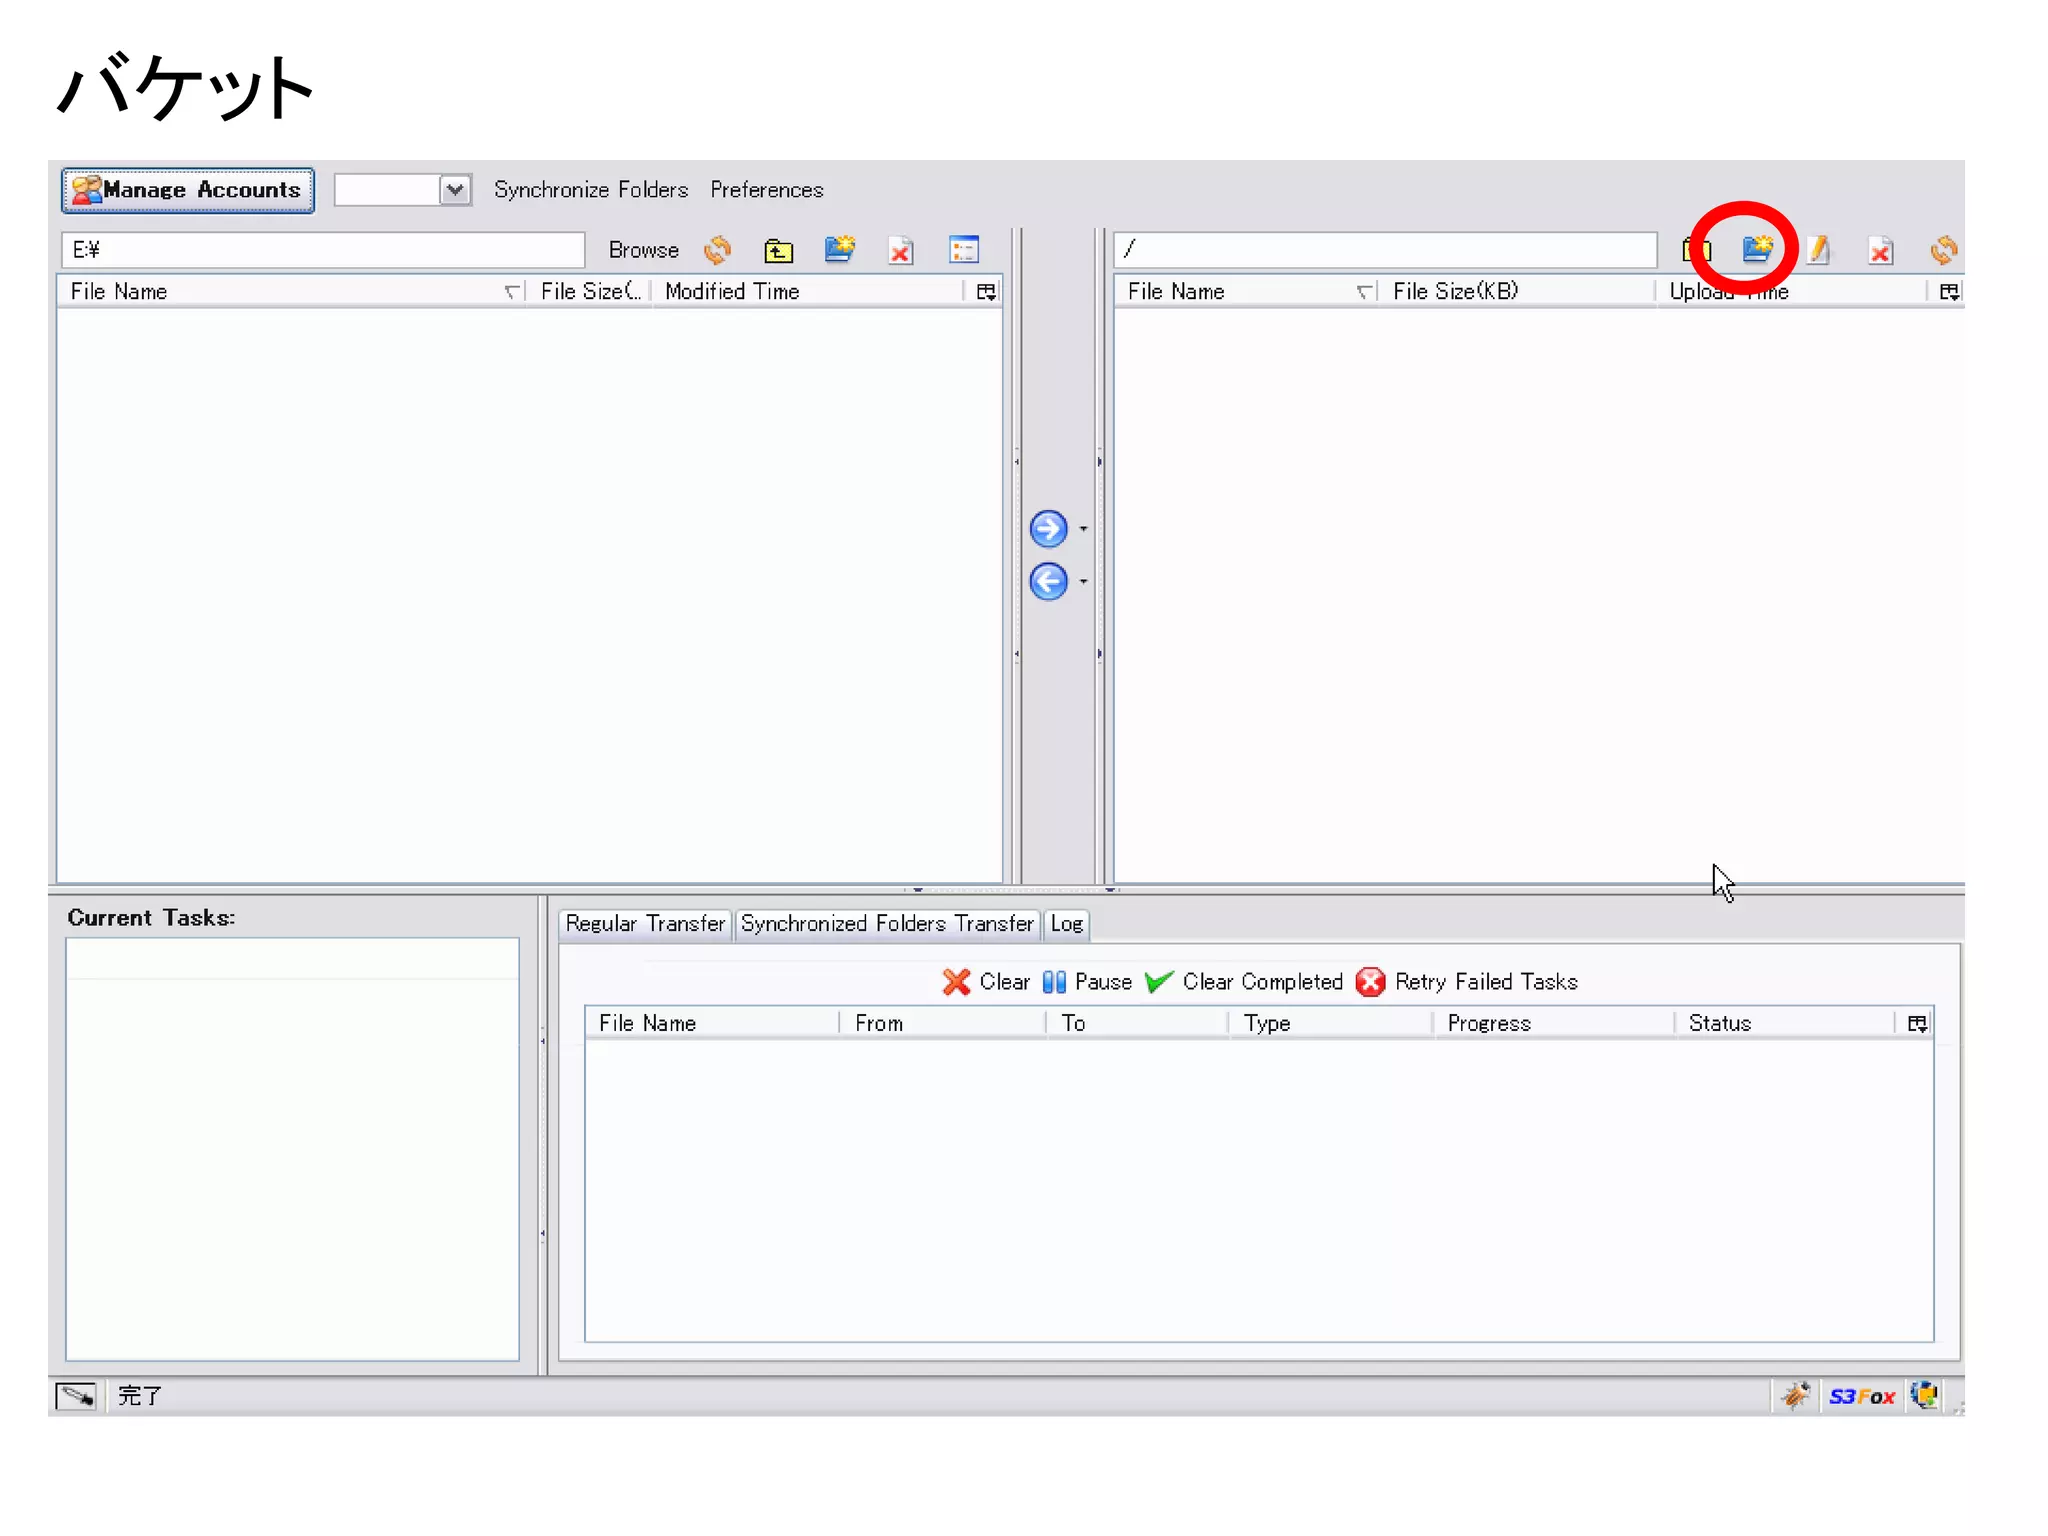
Task: Sort the local pane by Modified Time
Action: 810,292
